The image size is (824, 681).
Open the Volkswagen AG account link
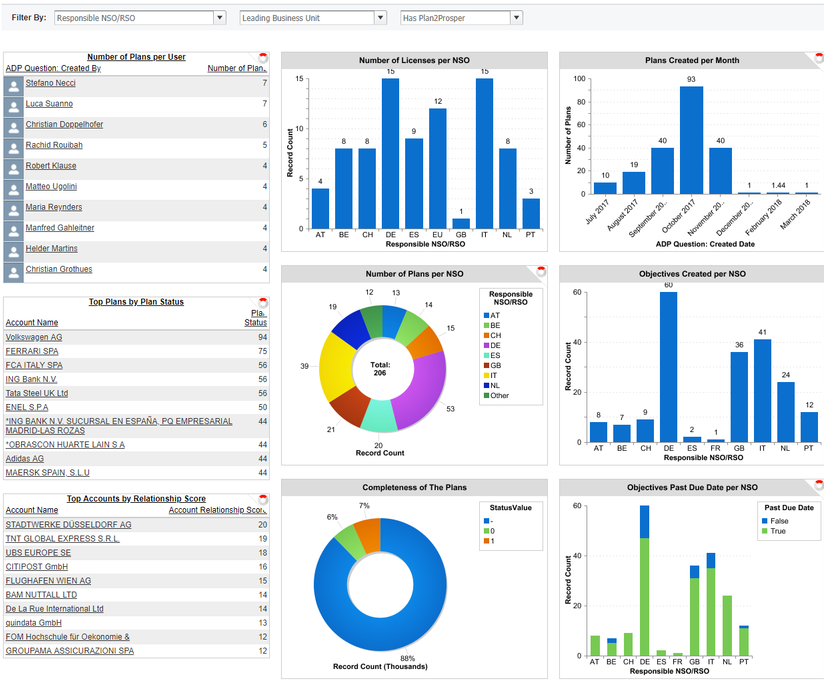34,337
